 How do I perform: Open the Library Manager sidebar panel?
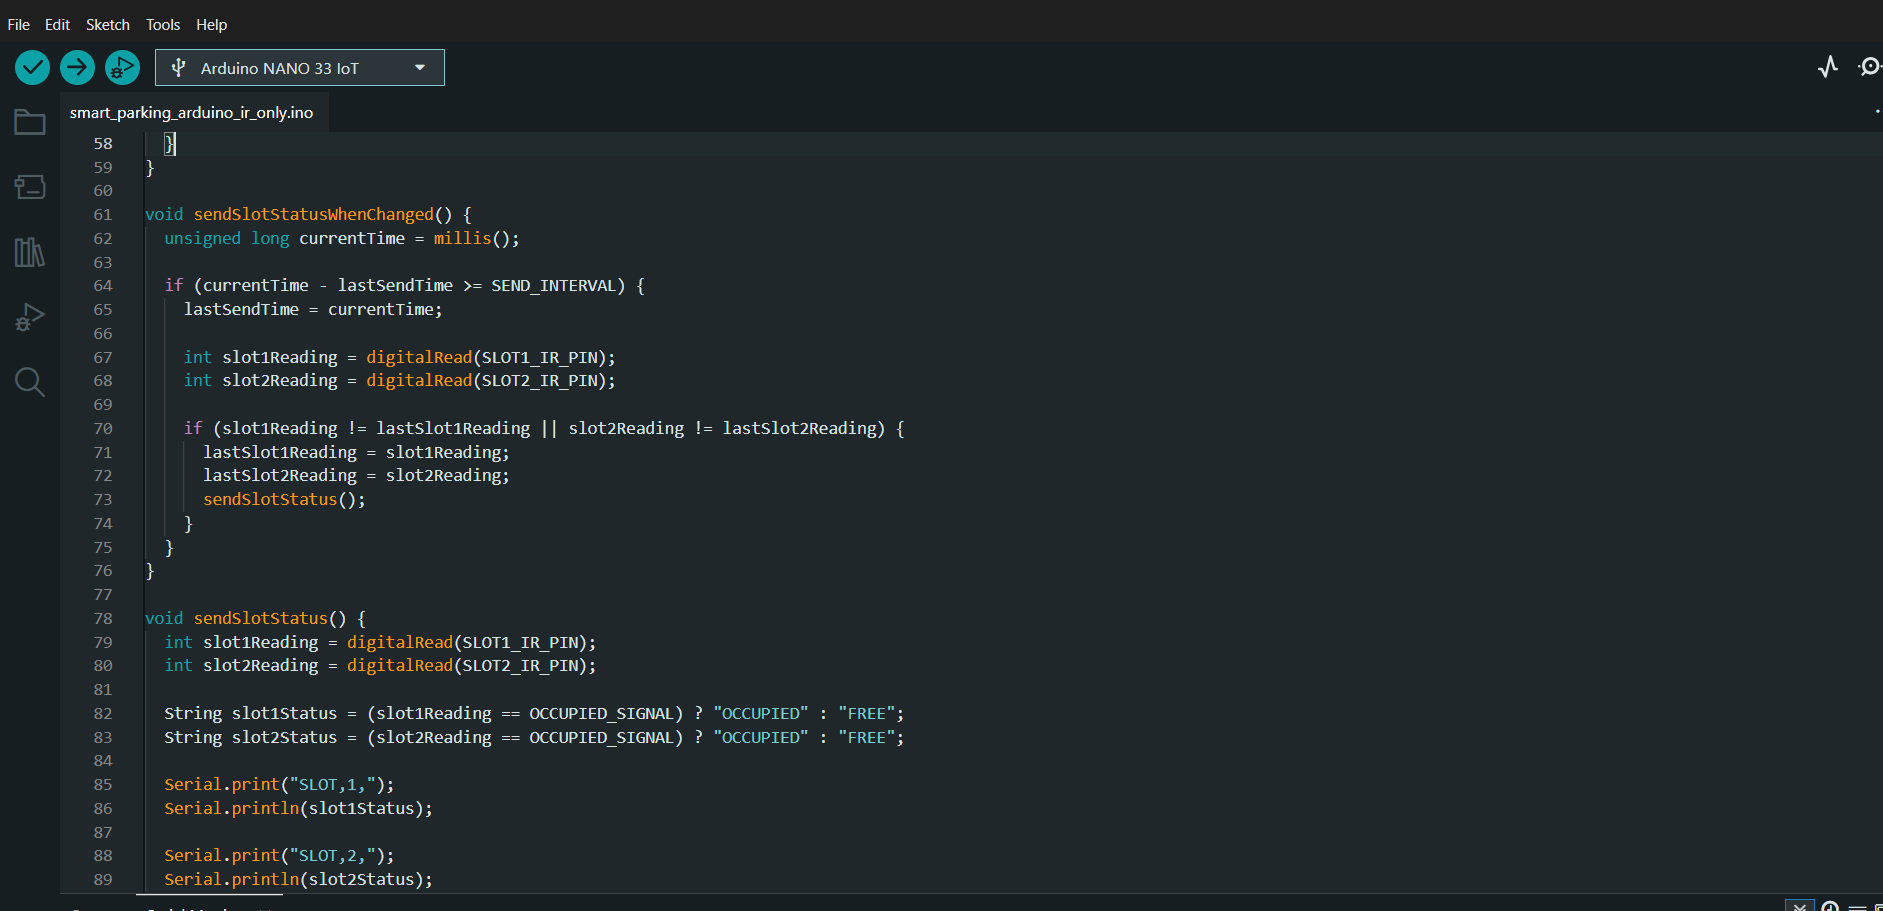point(30,252)
